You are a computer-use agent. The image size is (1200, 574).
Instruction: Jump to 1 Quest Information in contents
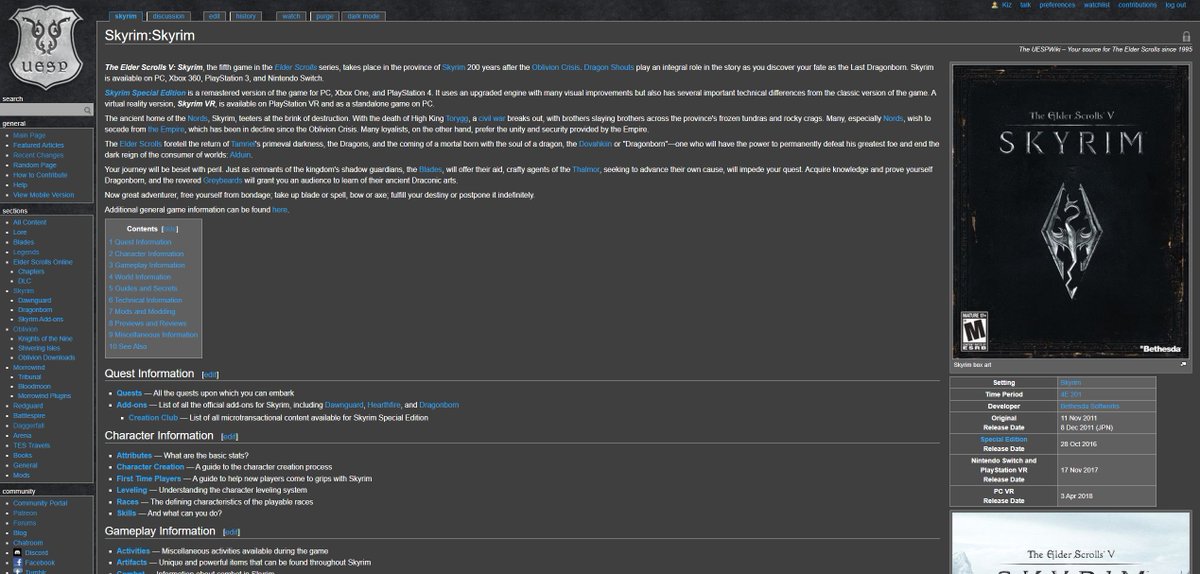(x=140, y=242)
